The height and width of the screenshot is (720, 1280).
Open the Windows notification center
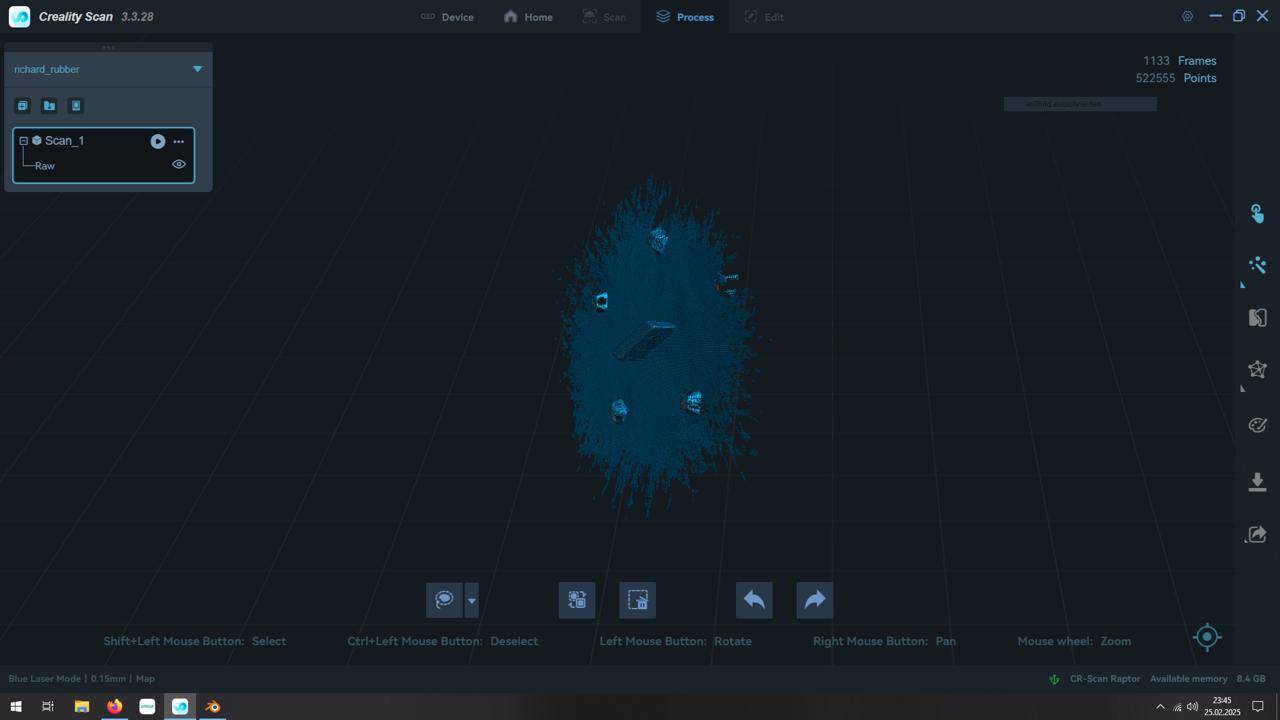(1259, 707)
